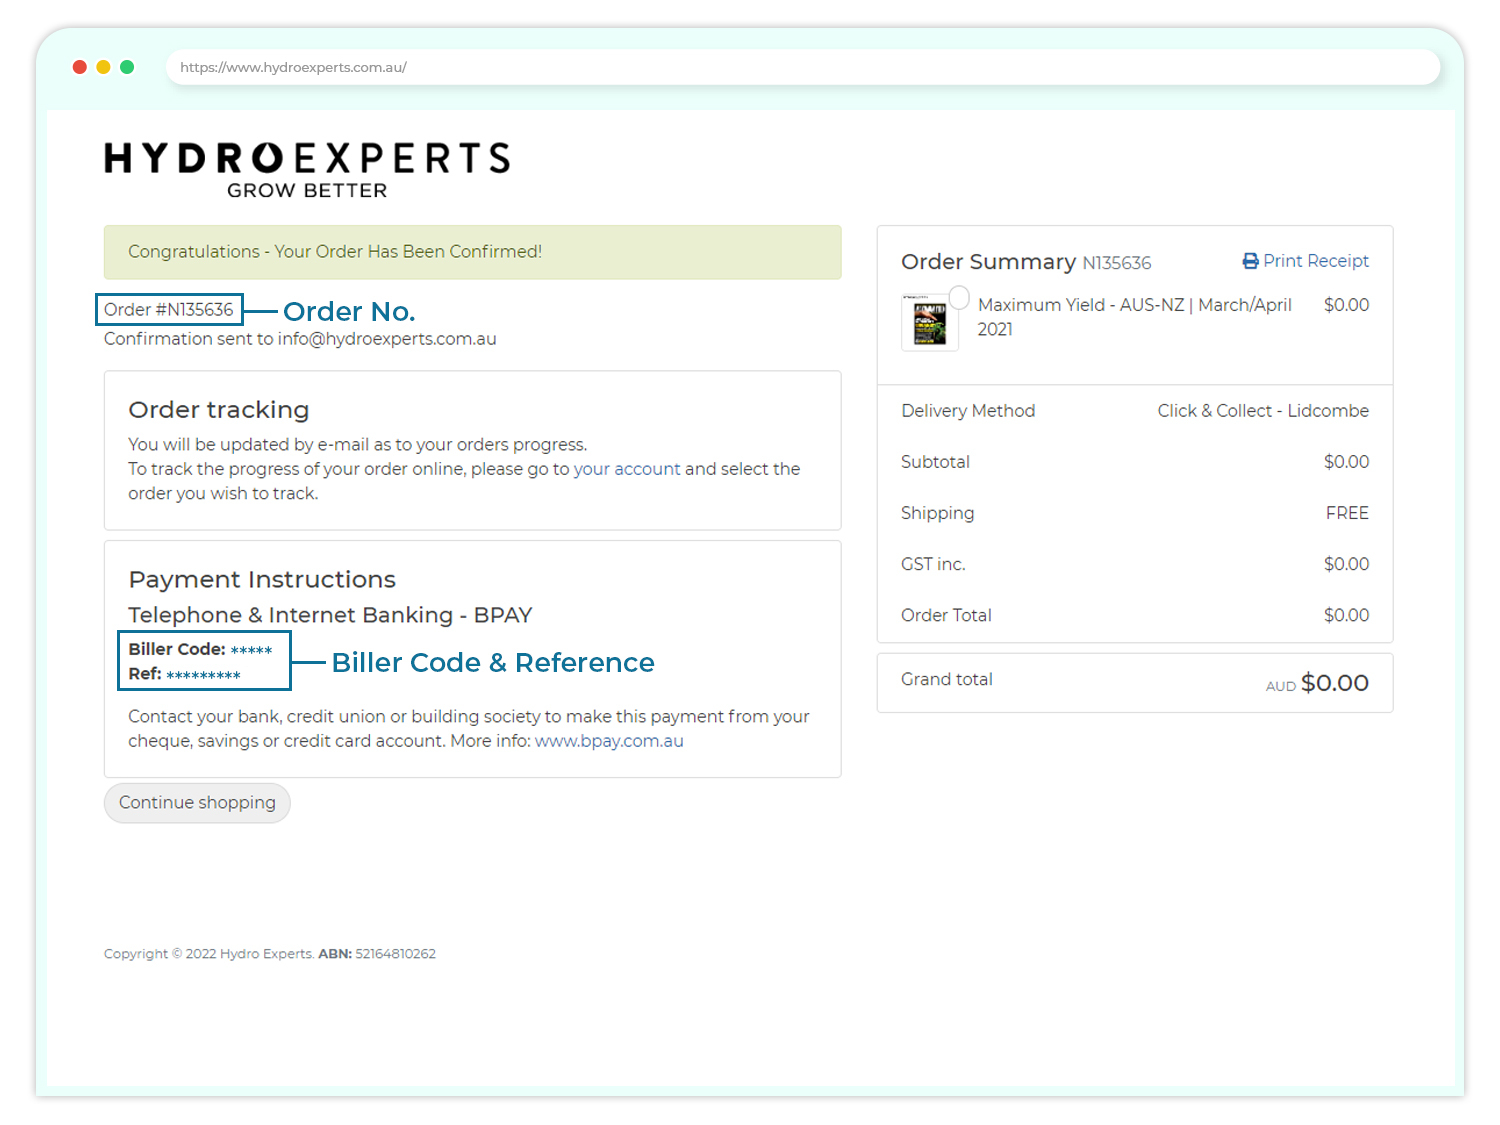Viewport: 1500px width, 1125px height.
Task: Click the quantity badge on product thumbnail
Action: tap(959, 297)
